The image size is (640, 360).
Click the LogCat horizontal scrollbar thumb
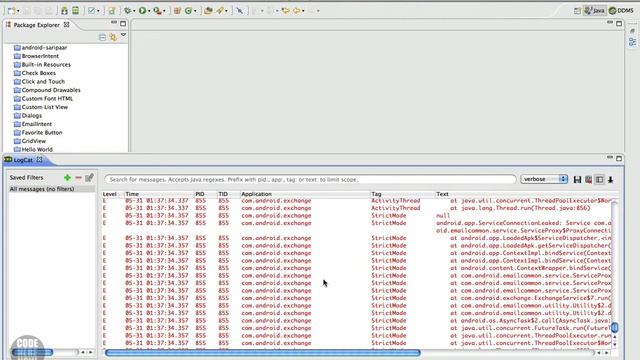(x=262, y=353)
